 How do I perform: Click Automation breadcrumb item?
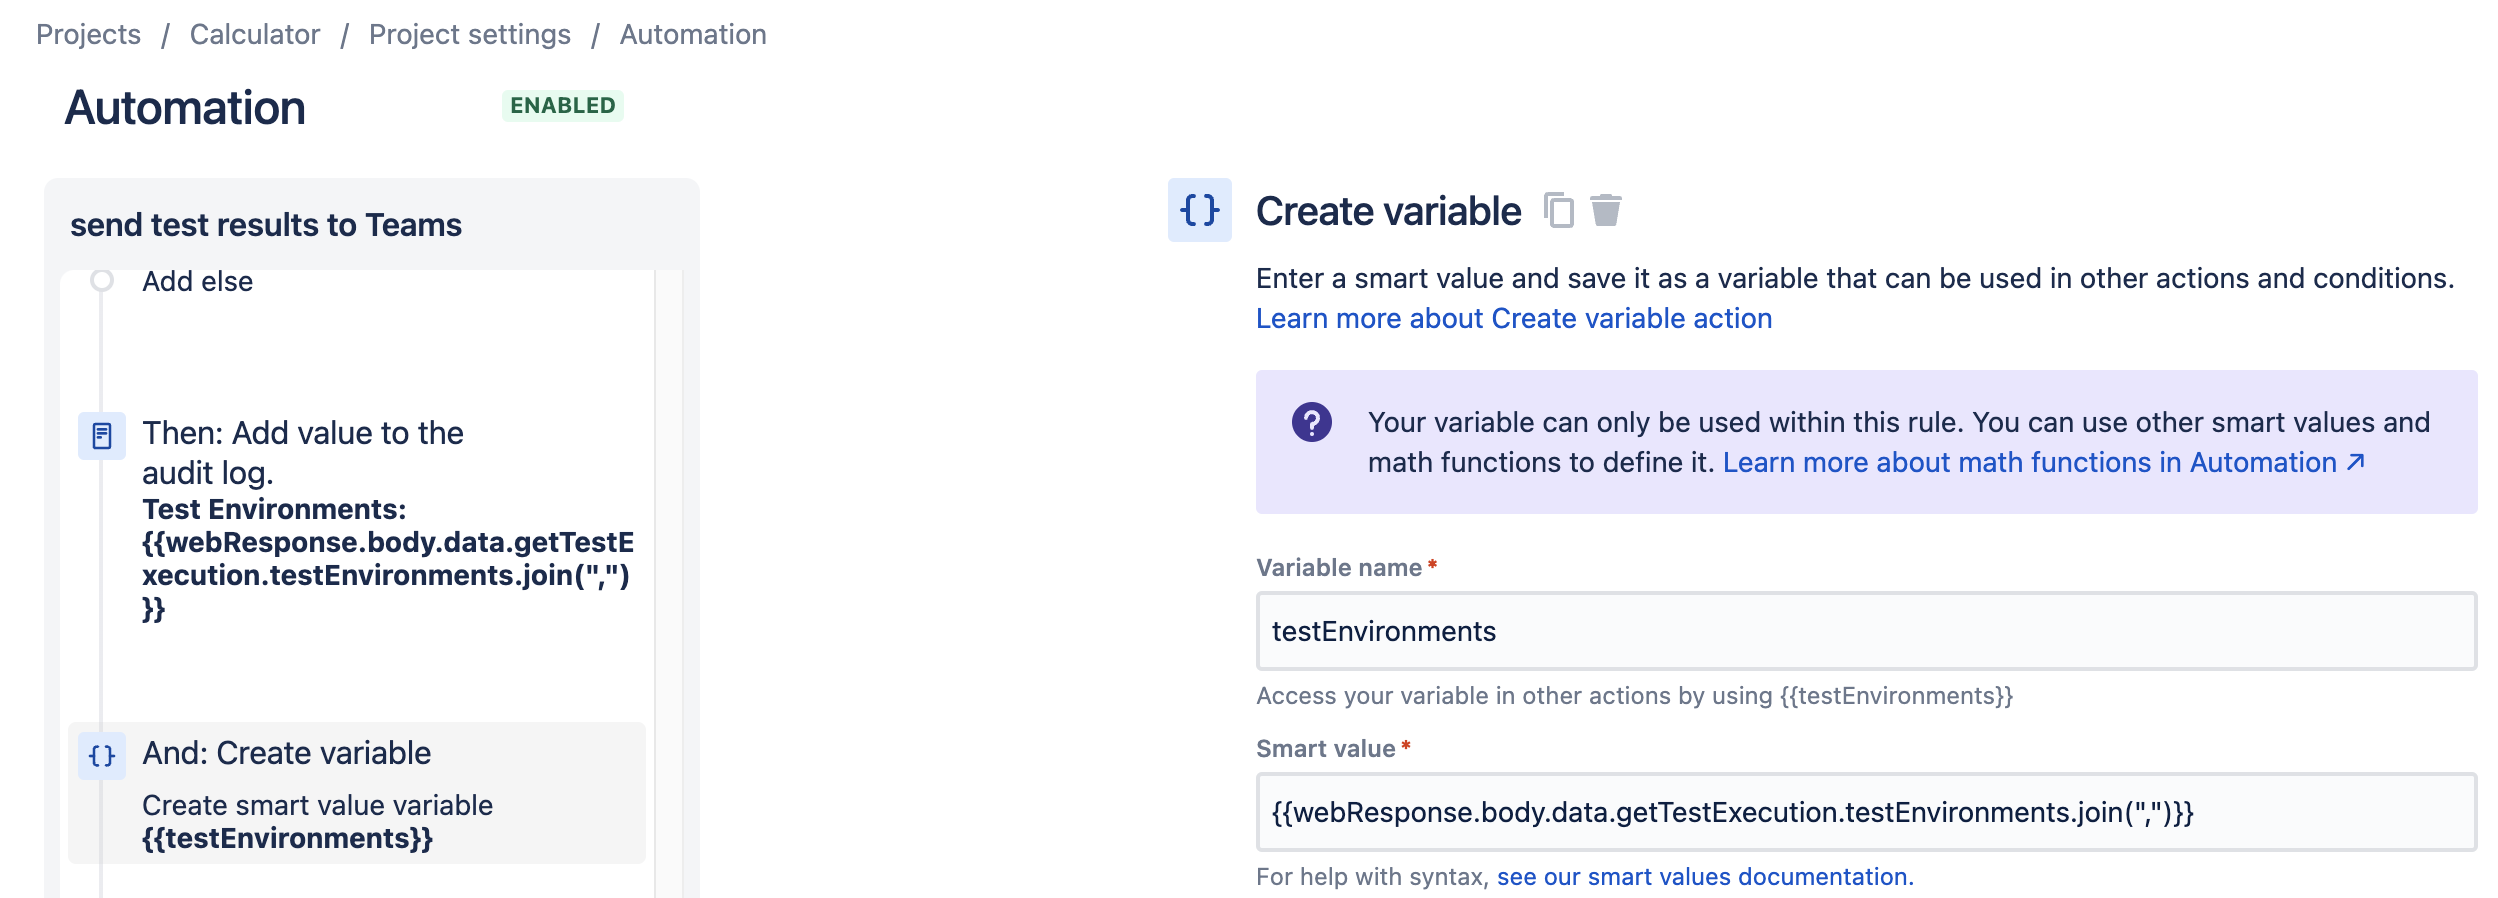pos(693,34)
